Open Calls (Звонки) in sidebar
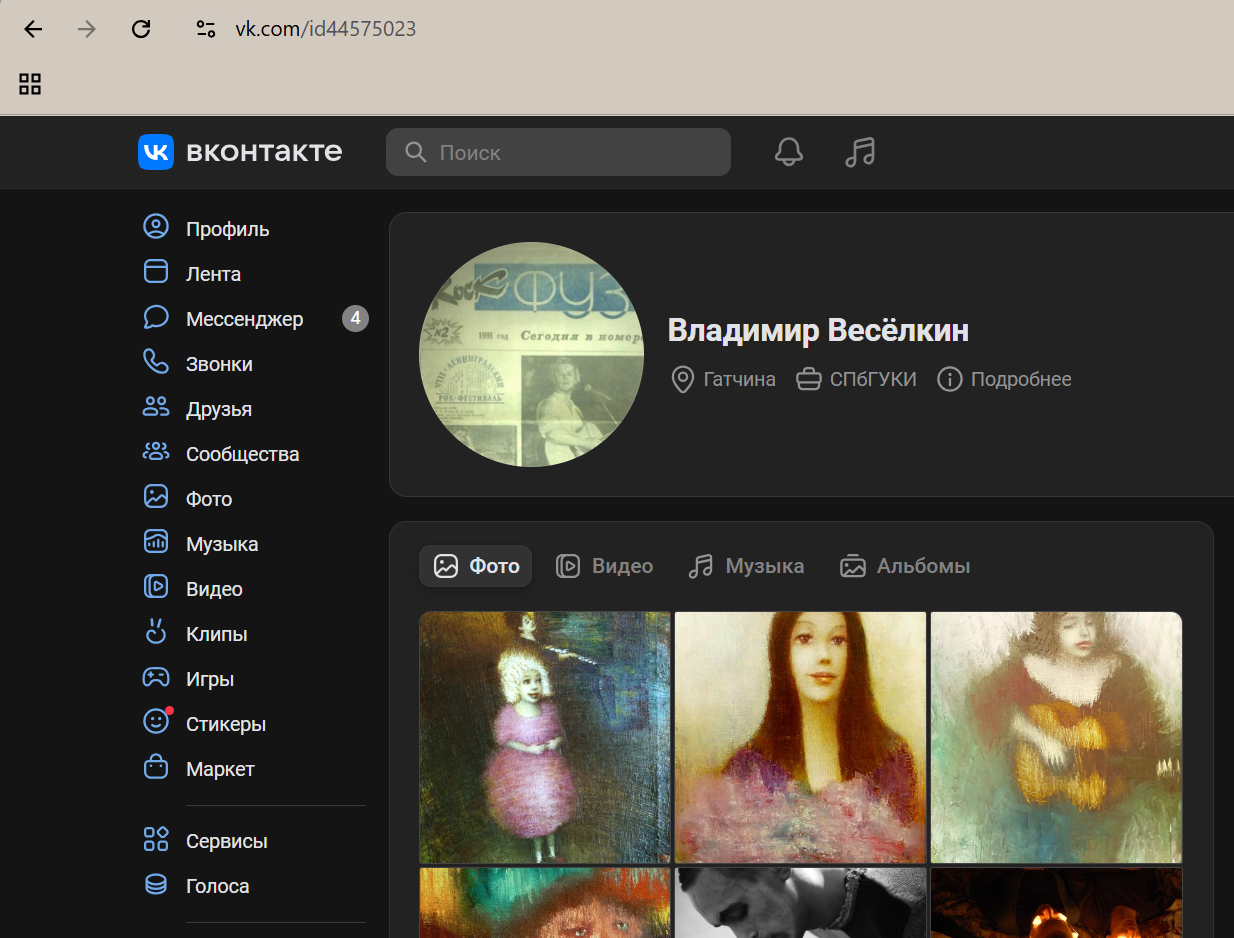 click(219, 364)
